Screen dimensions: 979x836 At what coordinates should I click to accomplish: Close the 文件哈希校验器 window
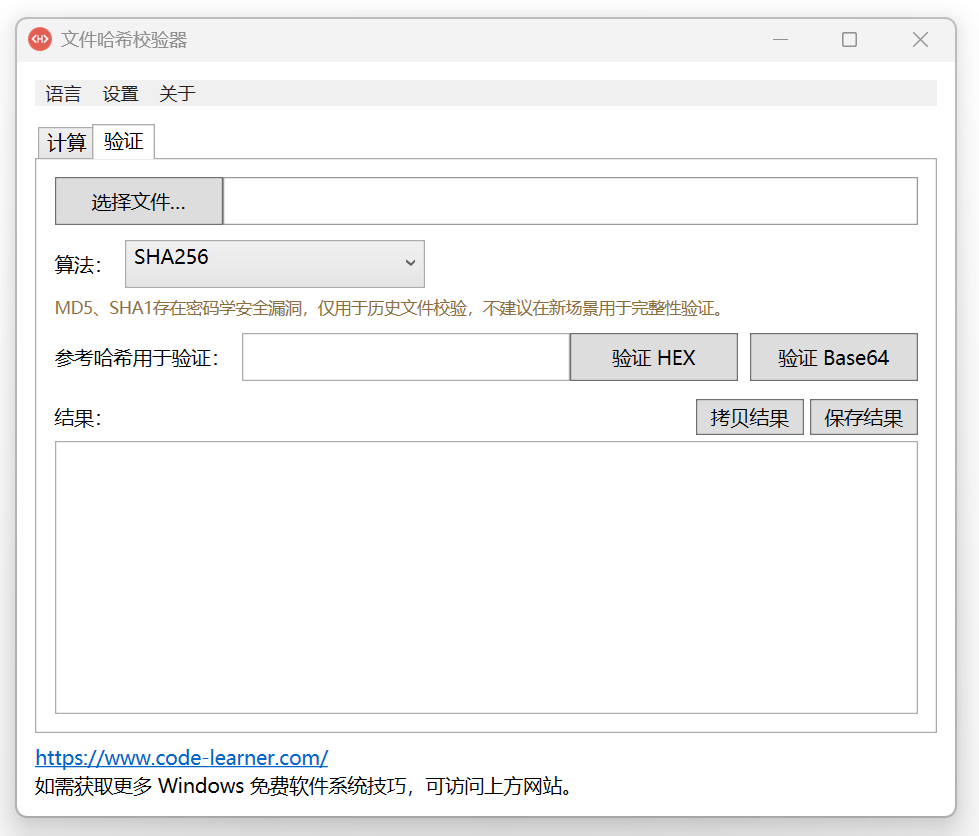tap(920, 39)
